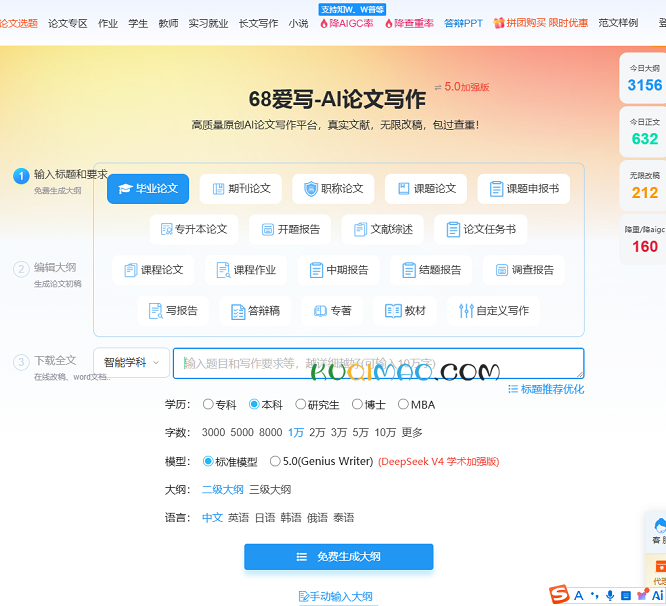
Task: Open the 拼团购买 限时优惠 link
Action: pyautogui.click(x=541, y=23)
